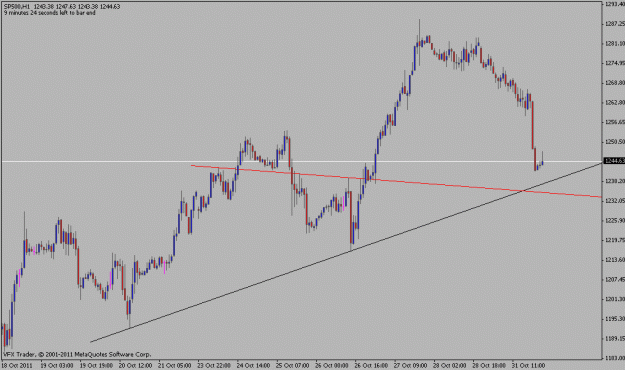Click the 1225.90 price scale label
Screen dimensions: 625x370
(615, 220)
